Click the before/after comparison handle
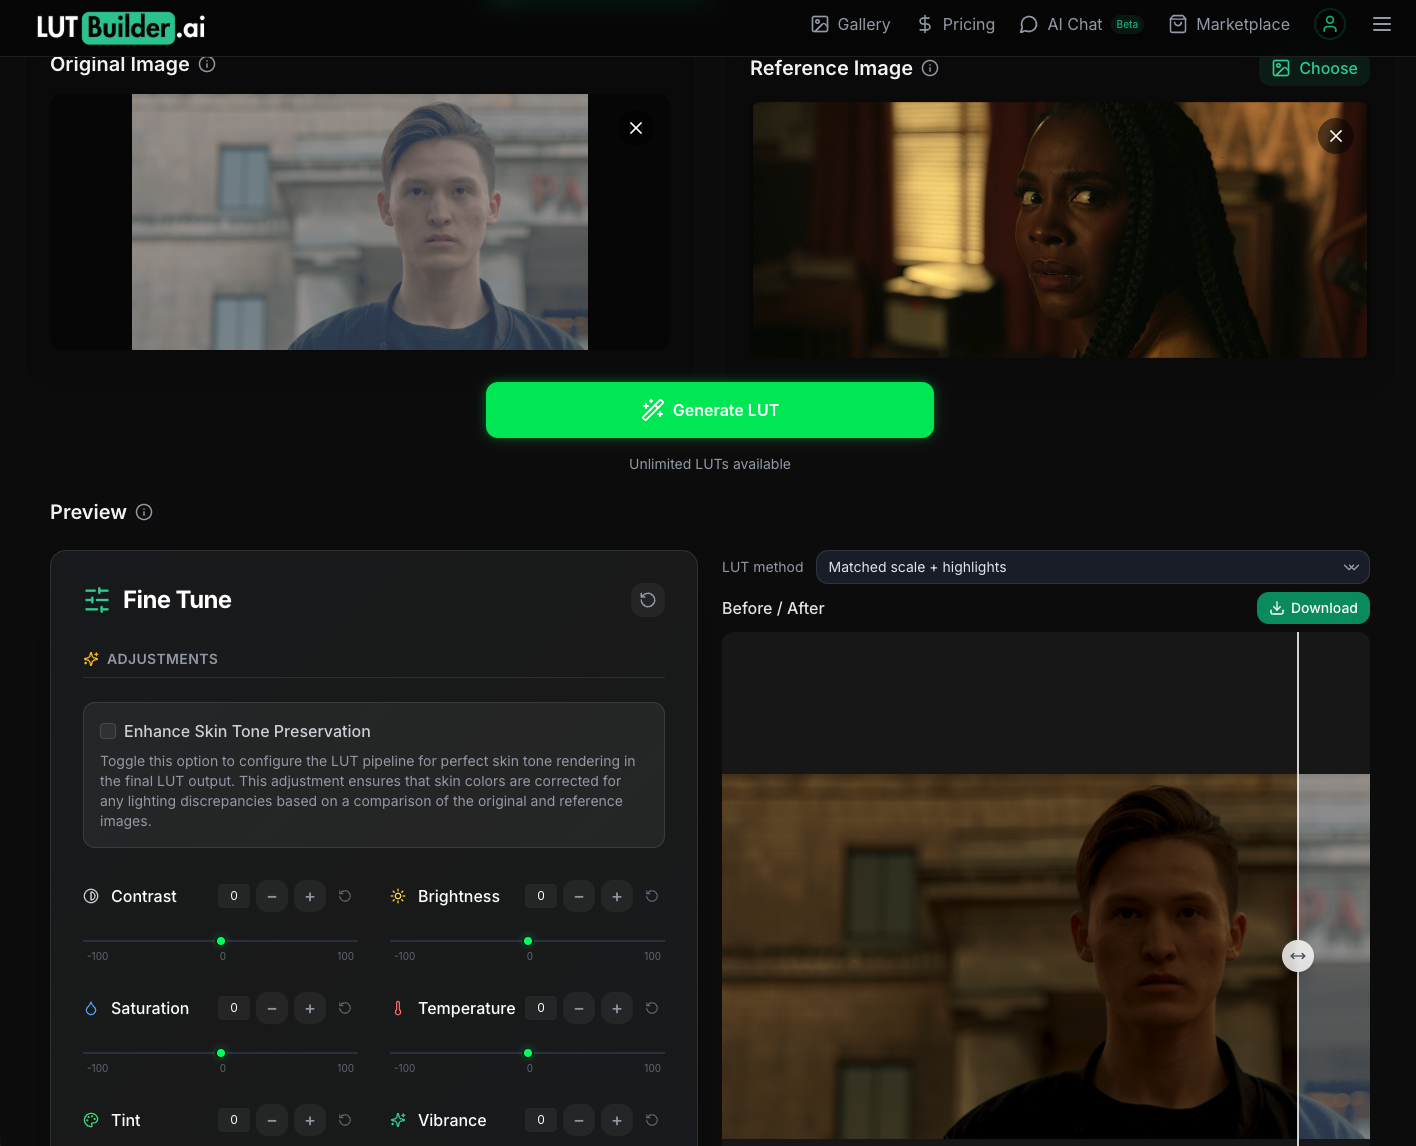 click(x=1298, y=956)
